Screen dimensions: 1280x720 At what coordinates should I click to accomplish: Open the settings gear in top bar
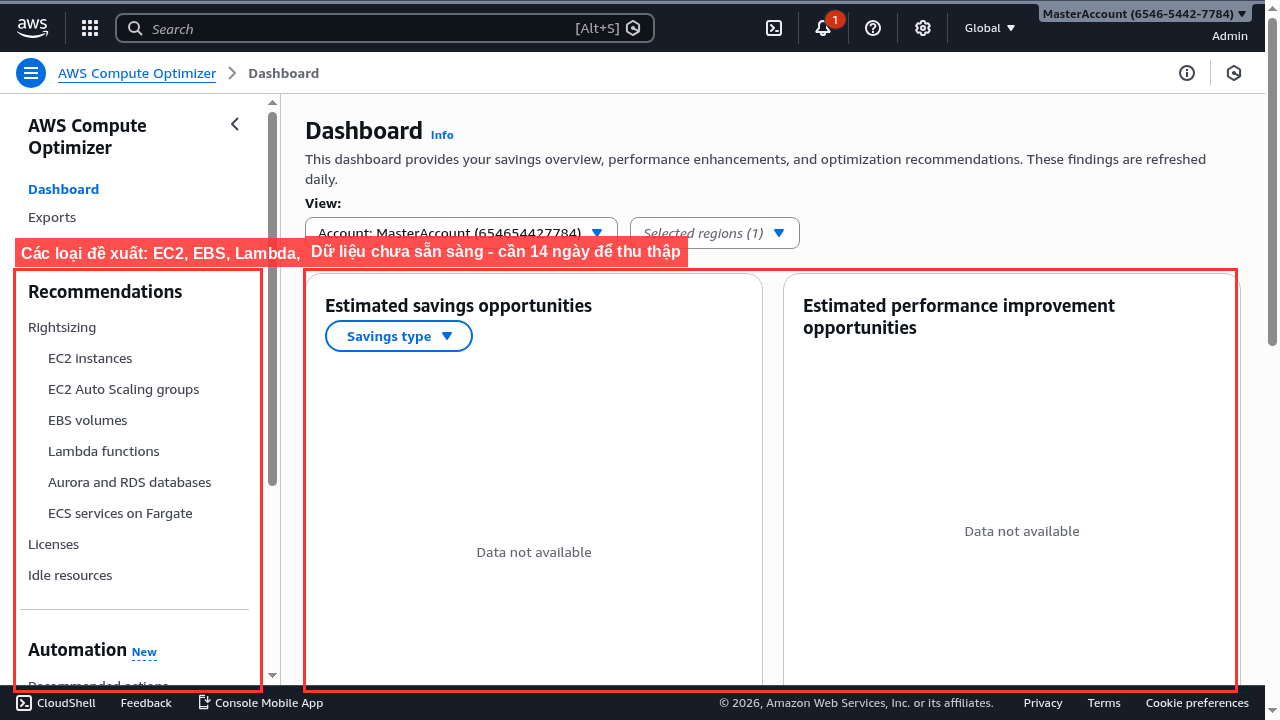[x=922, y=27]
